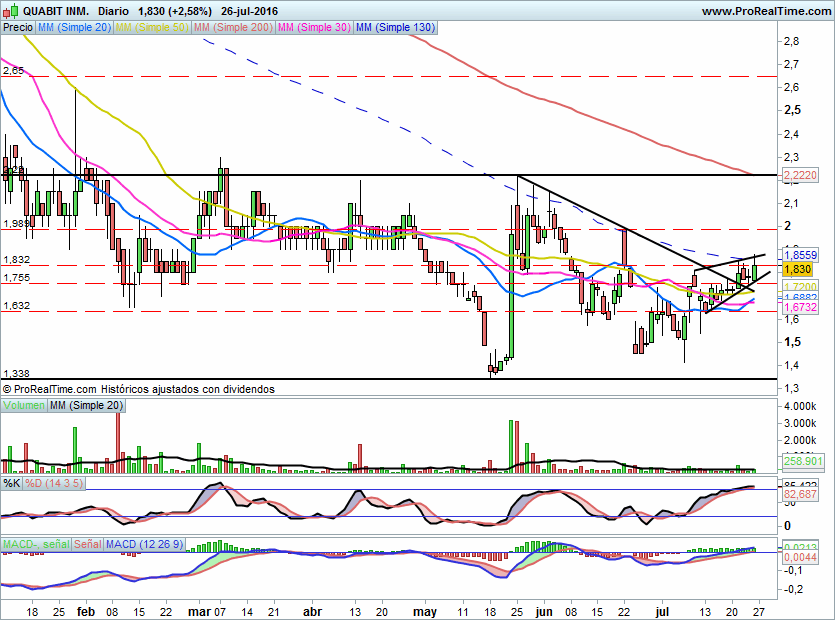Click the %K stochastic label

12,483
